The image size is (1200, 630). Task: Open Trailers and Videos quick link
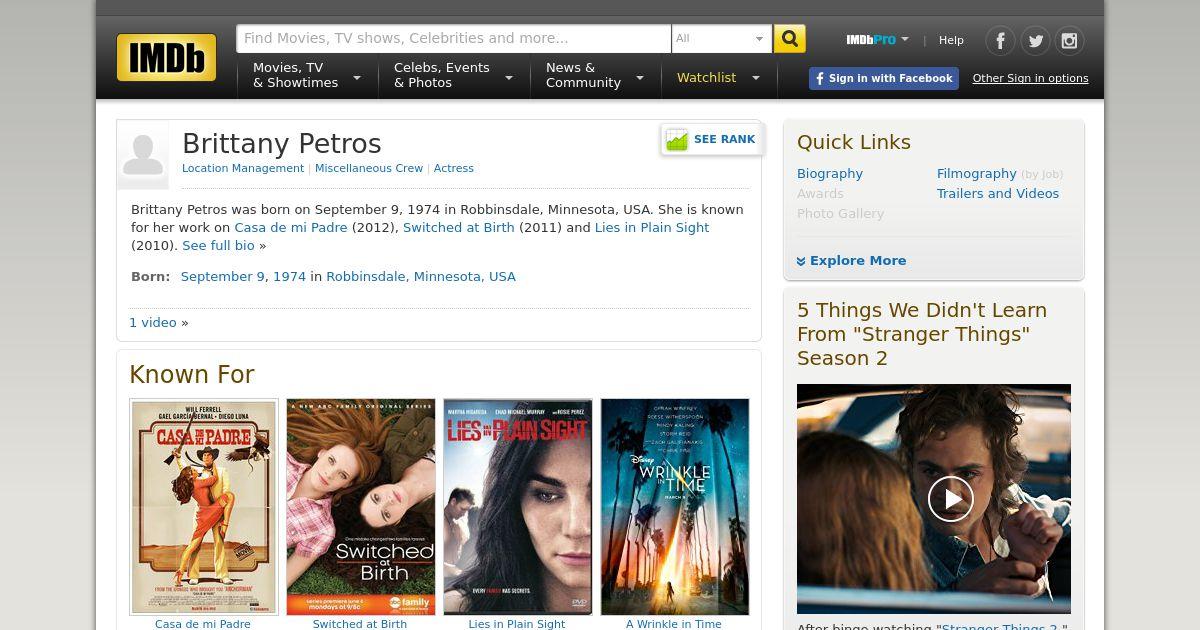(x=998, y=193)
